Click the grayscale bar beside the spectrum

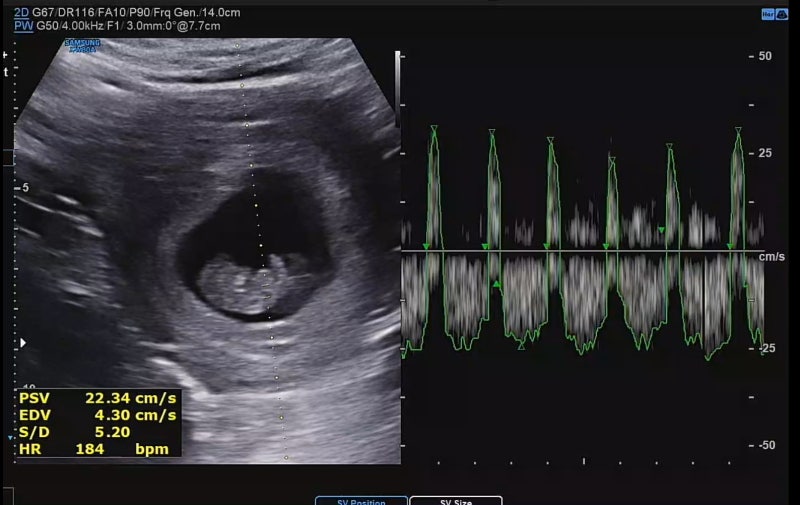(397, 89)
